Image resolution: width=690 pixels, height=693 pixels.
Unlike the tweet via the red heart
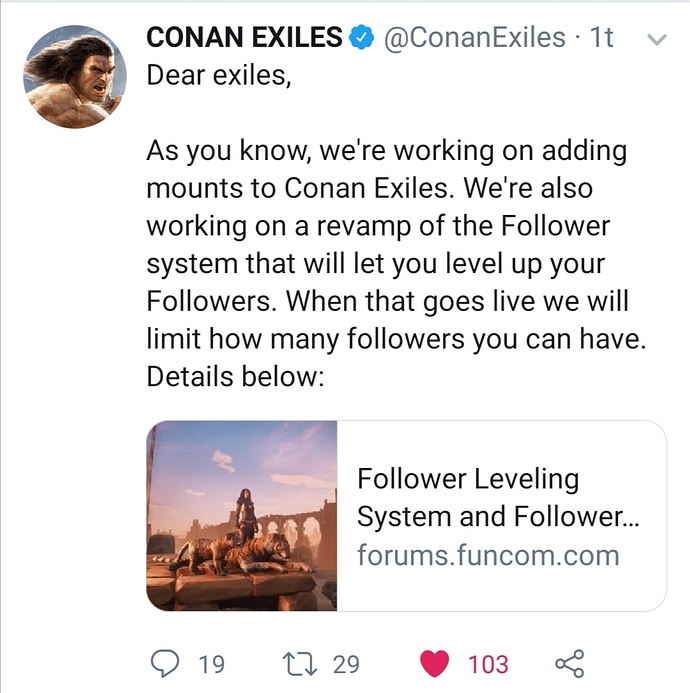point(433,663)
